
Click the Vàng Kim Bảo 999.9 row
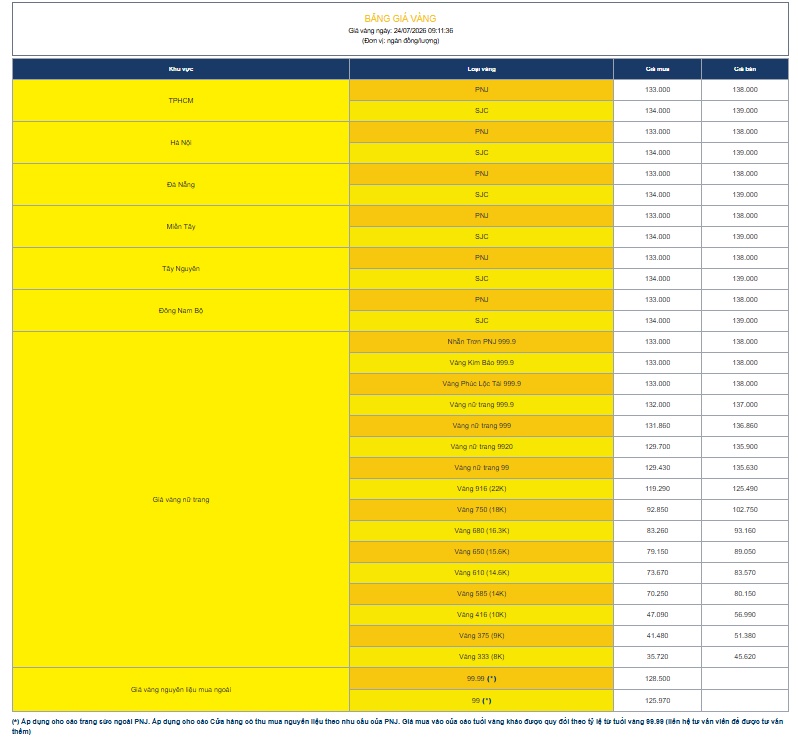[568, 362]
